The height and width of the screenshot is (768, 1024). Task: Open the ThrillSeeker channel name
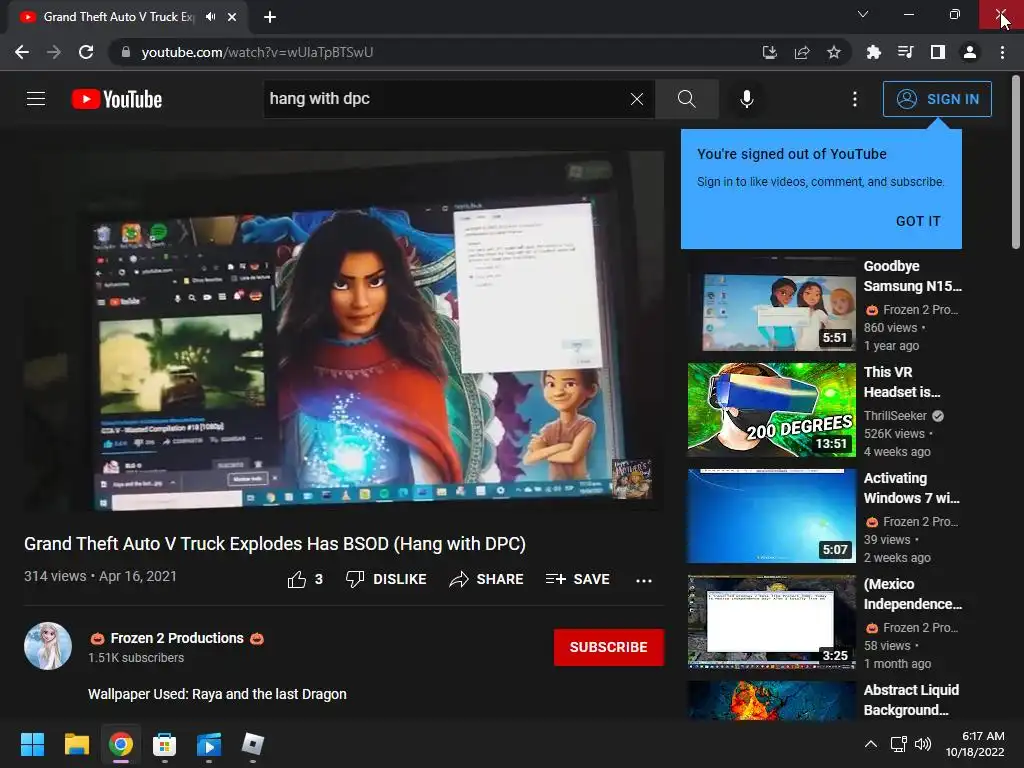895,416
